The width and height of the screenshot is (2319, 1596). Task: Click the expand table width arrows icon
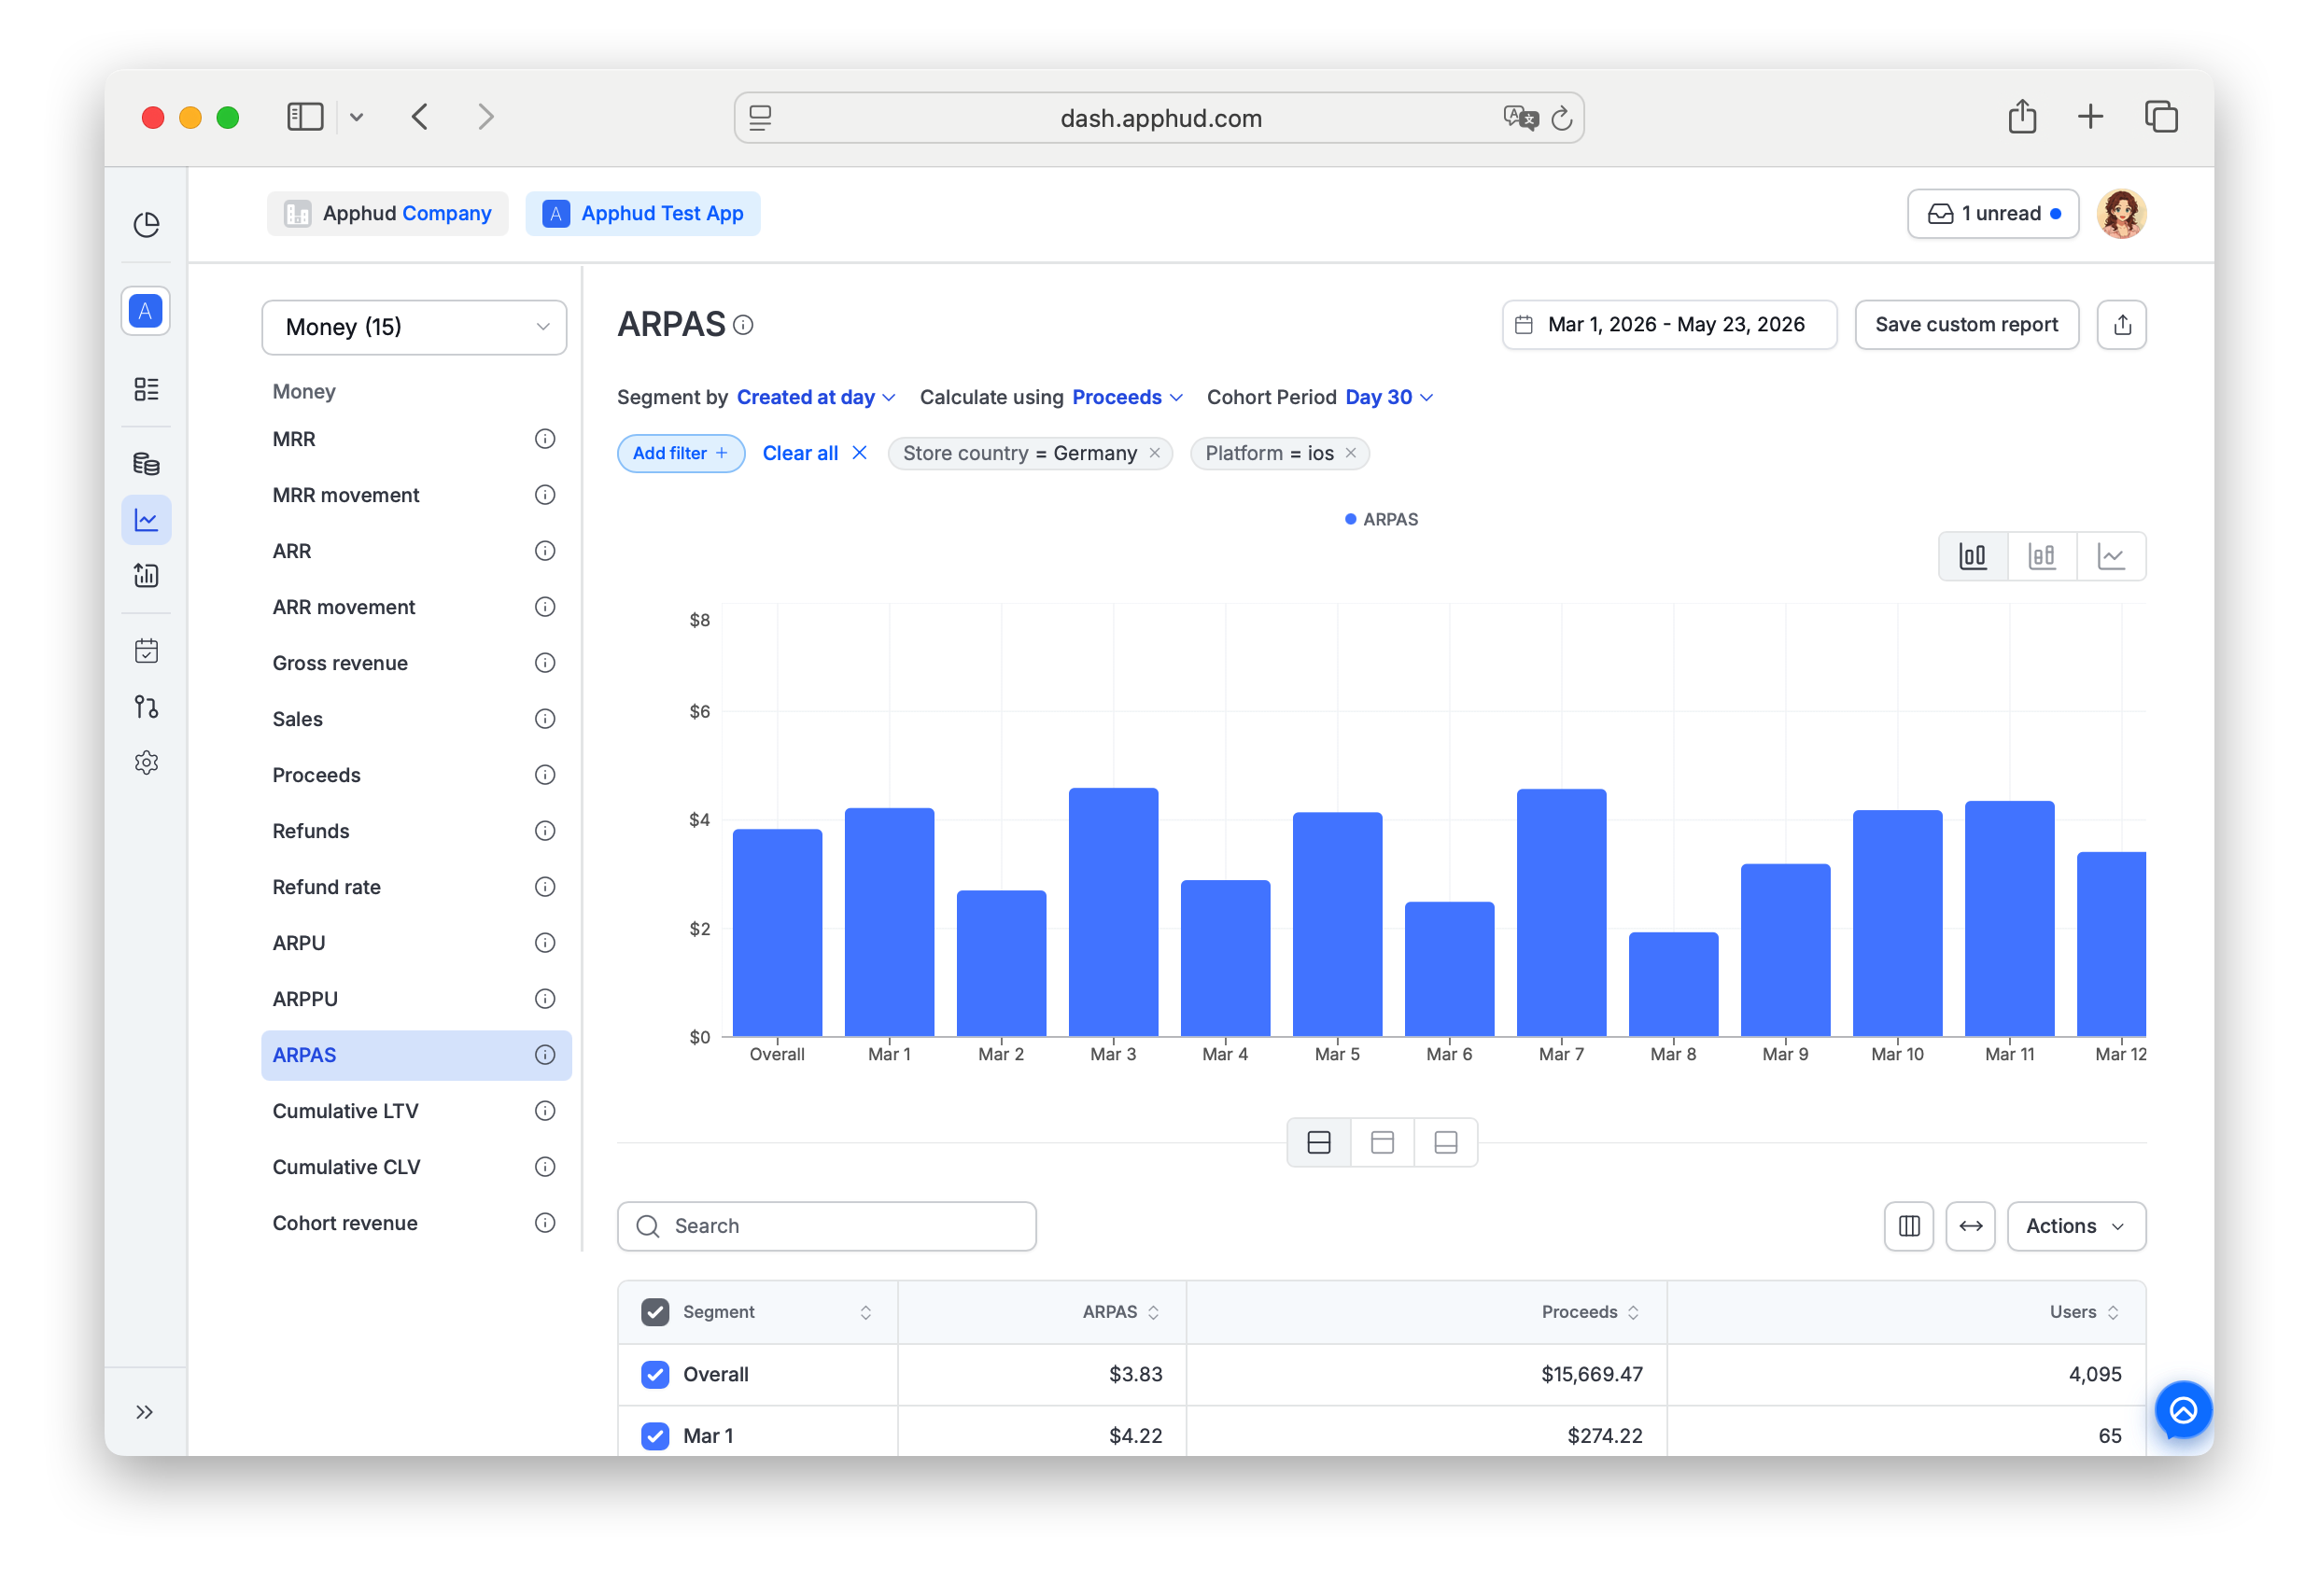point(1971,1227)
